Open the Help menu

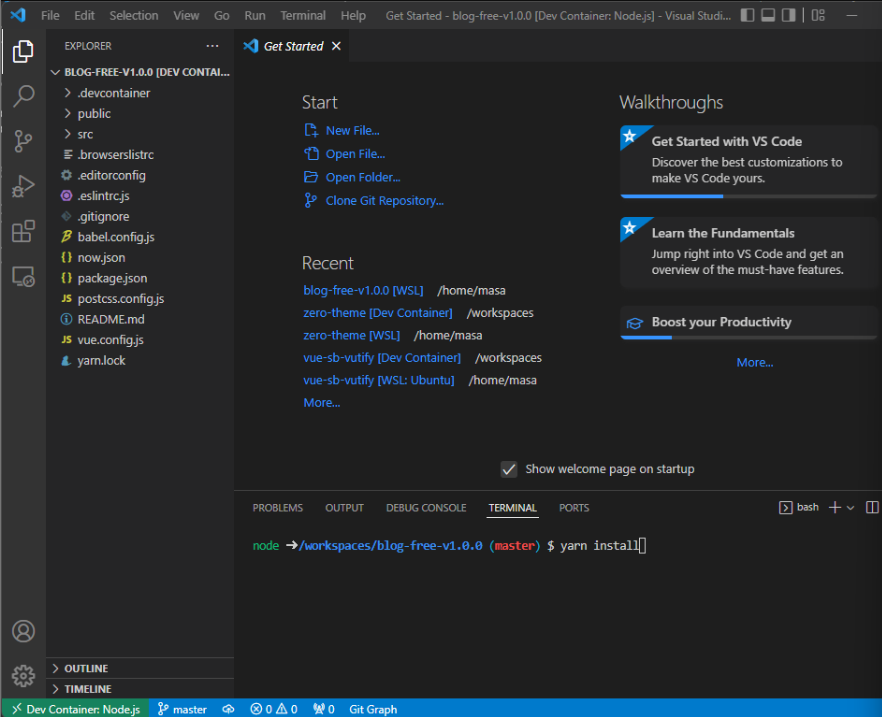click(353, 15)
